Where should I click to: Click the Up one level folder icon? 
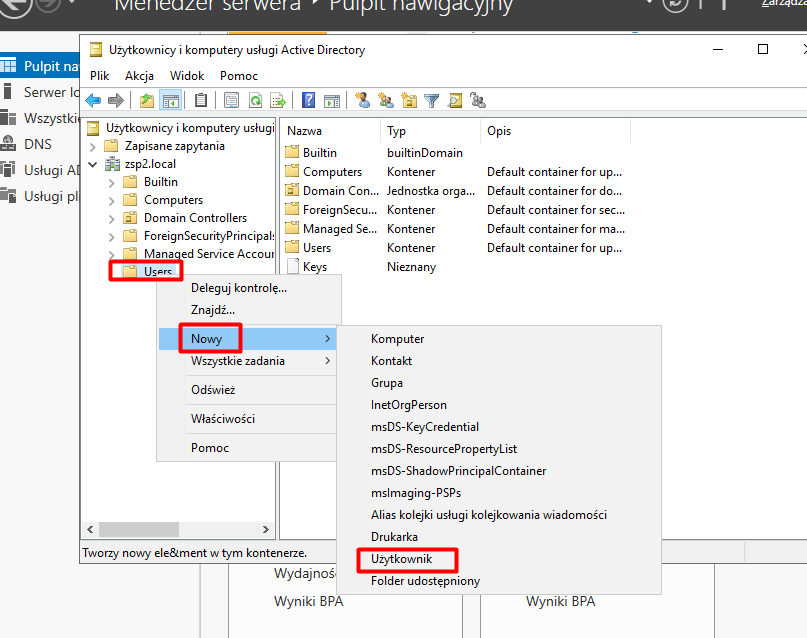147,100
